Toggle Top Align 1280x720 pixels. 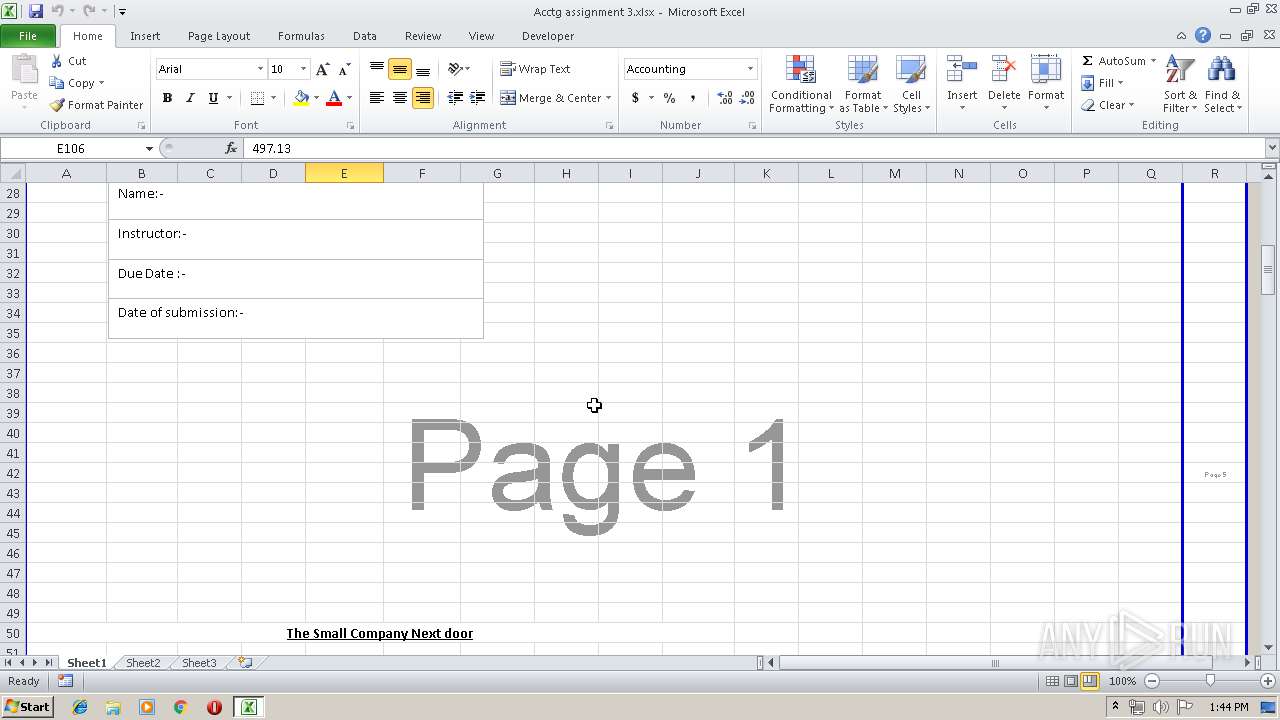(x=377, y=69)
